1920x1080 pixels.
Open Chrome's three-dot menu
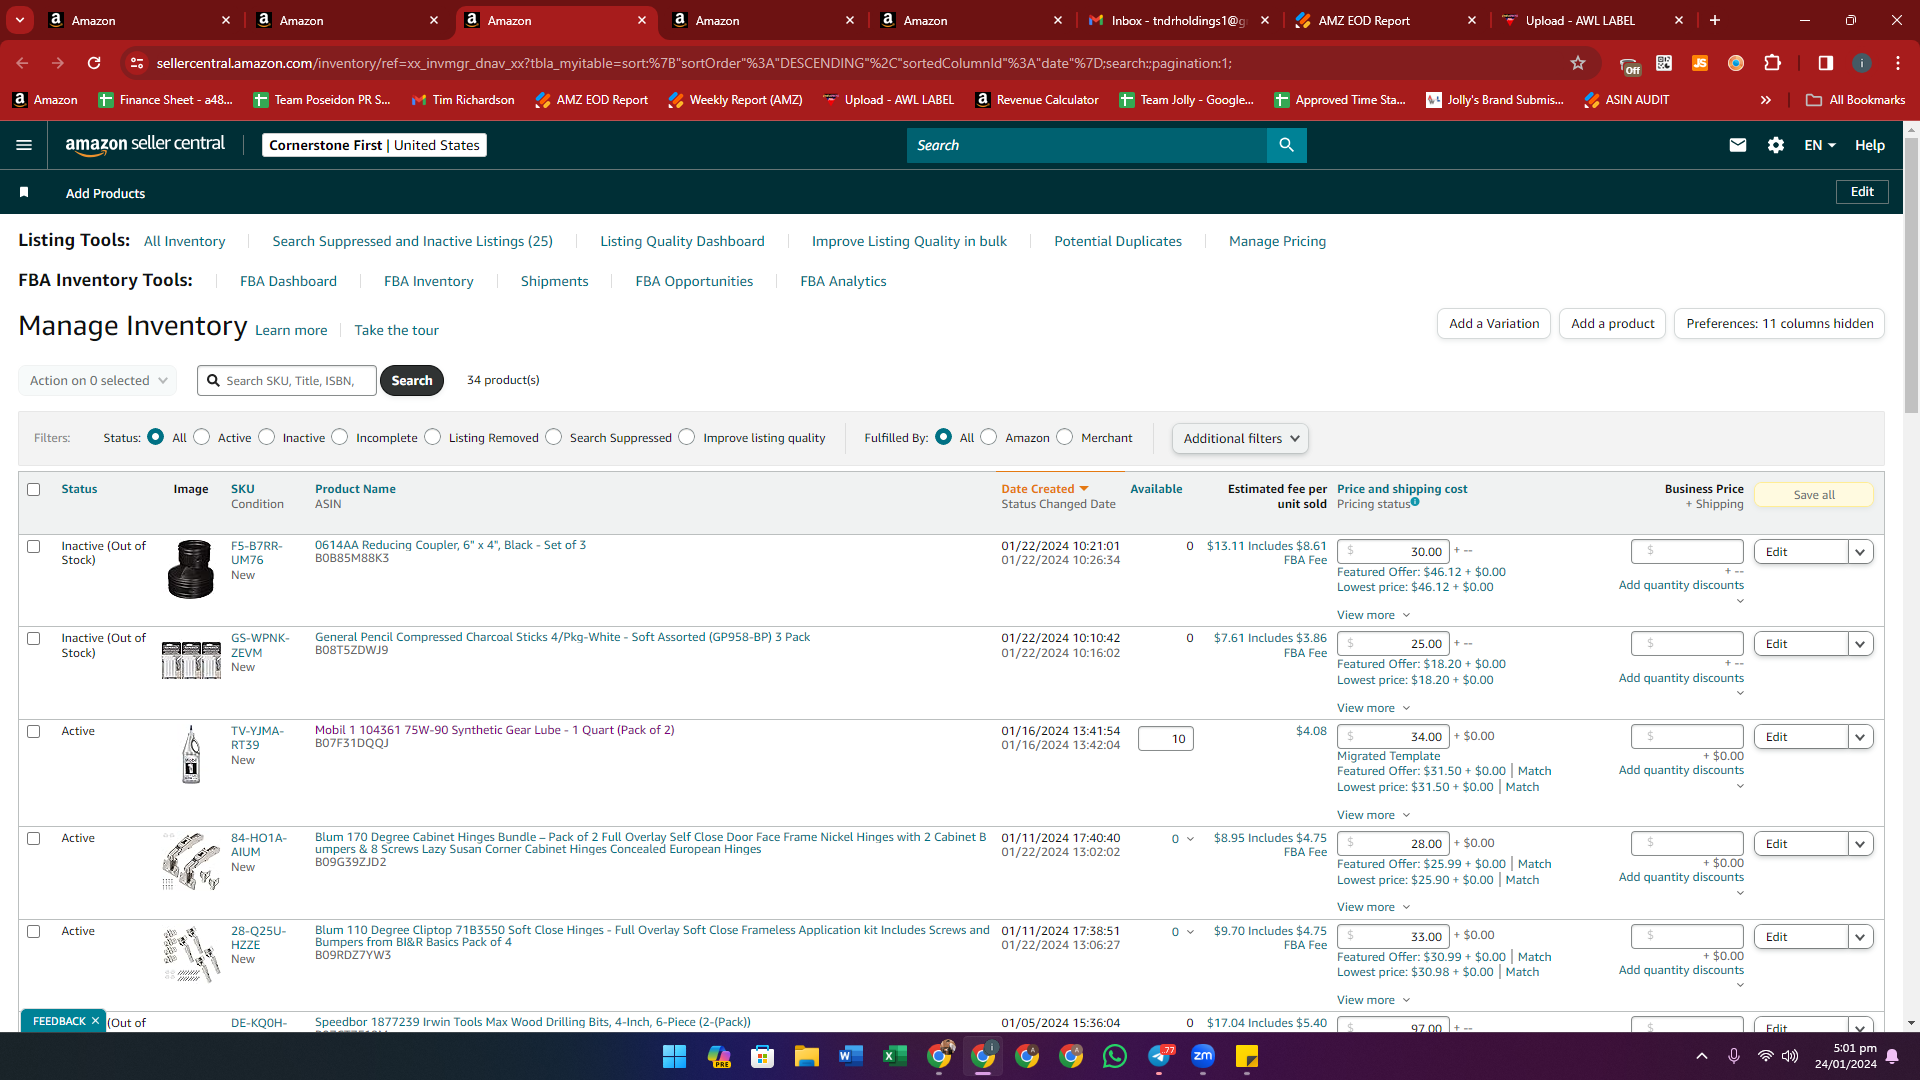[x=1898, y=63]
